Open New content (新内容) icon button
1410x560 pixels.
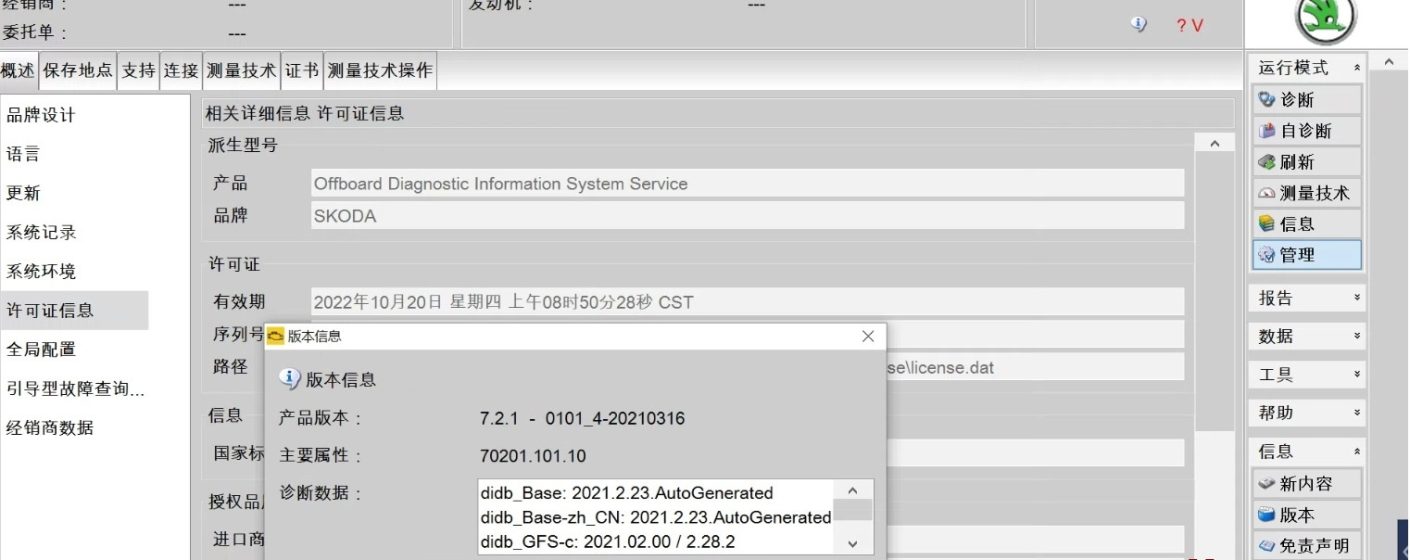click(1305, 484)
